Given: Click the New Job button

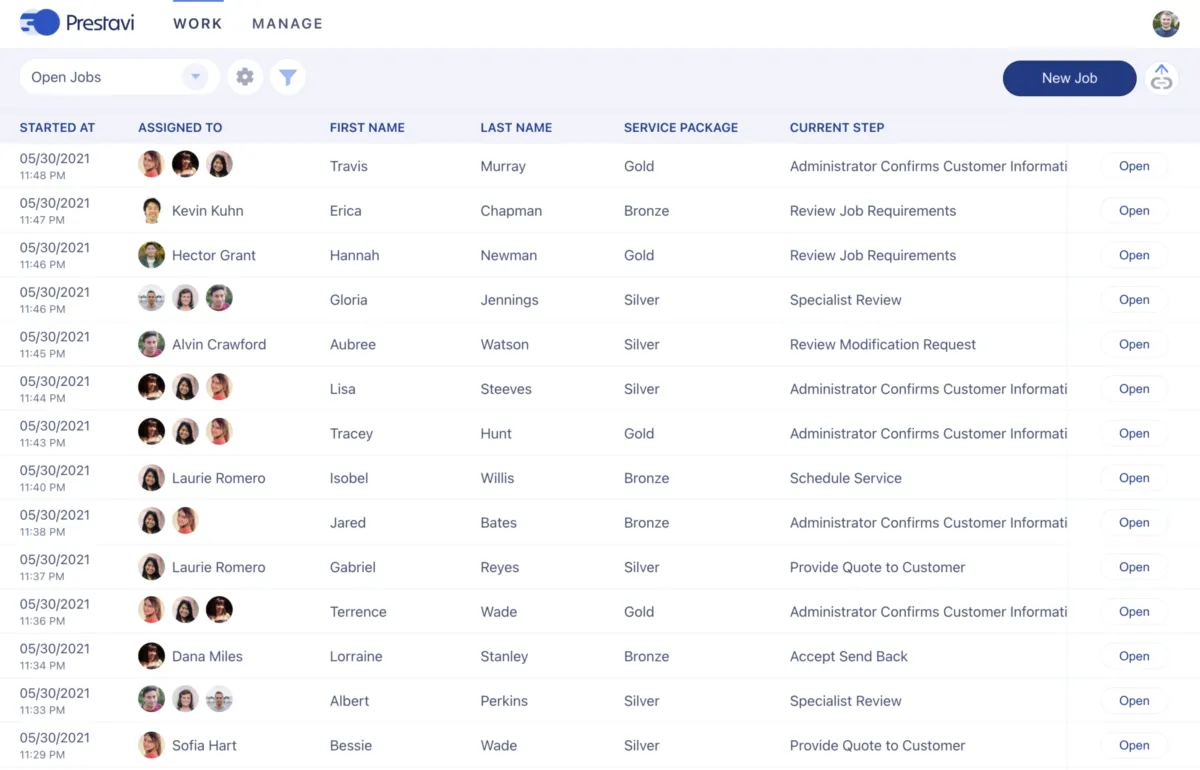Looking at the screenshot, I should (x=1069, y=78).
